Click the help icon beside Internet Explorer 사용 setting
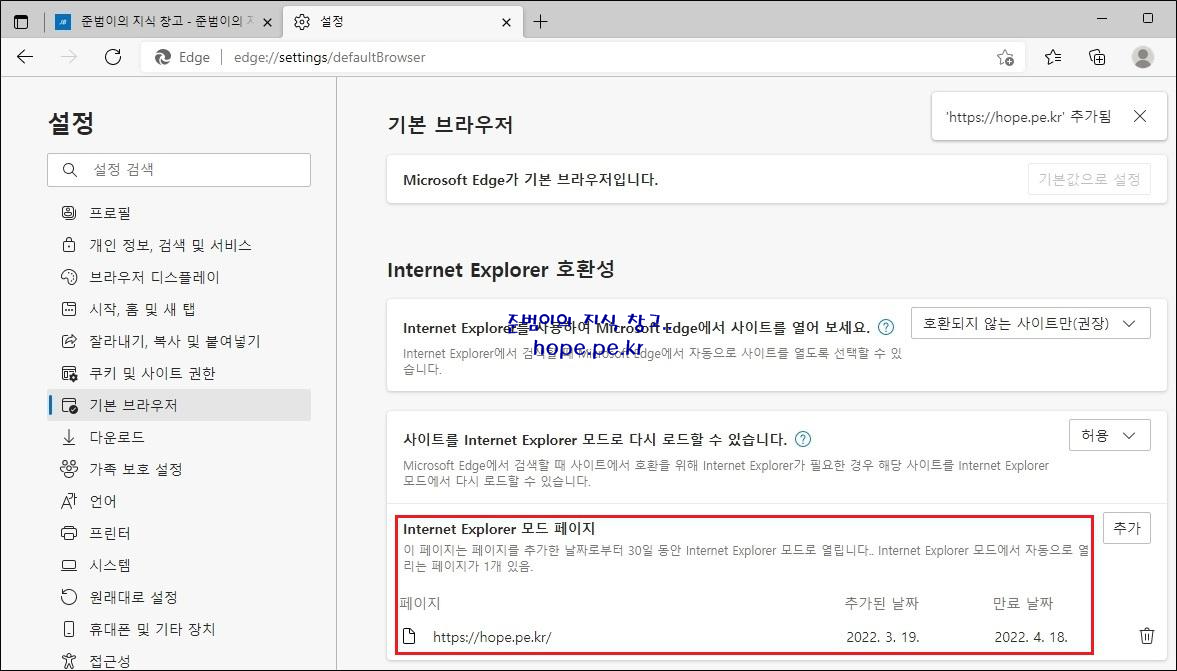The height and width of the screenshot is (671, 1177). (x=886, y=327)
